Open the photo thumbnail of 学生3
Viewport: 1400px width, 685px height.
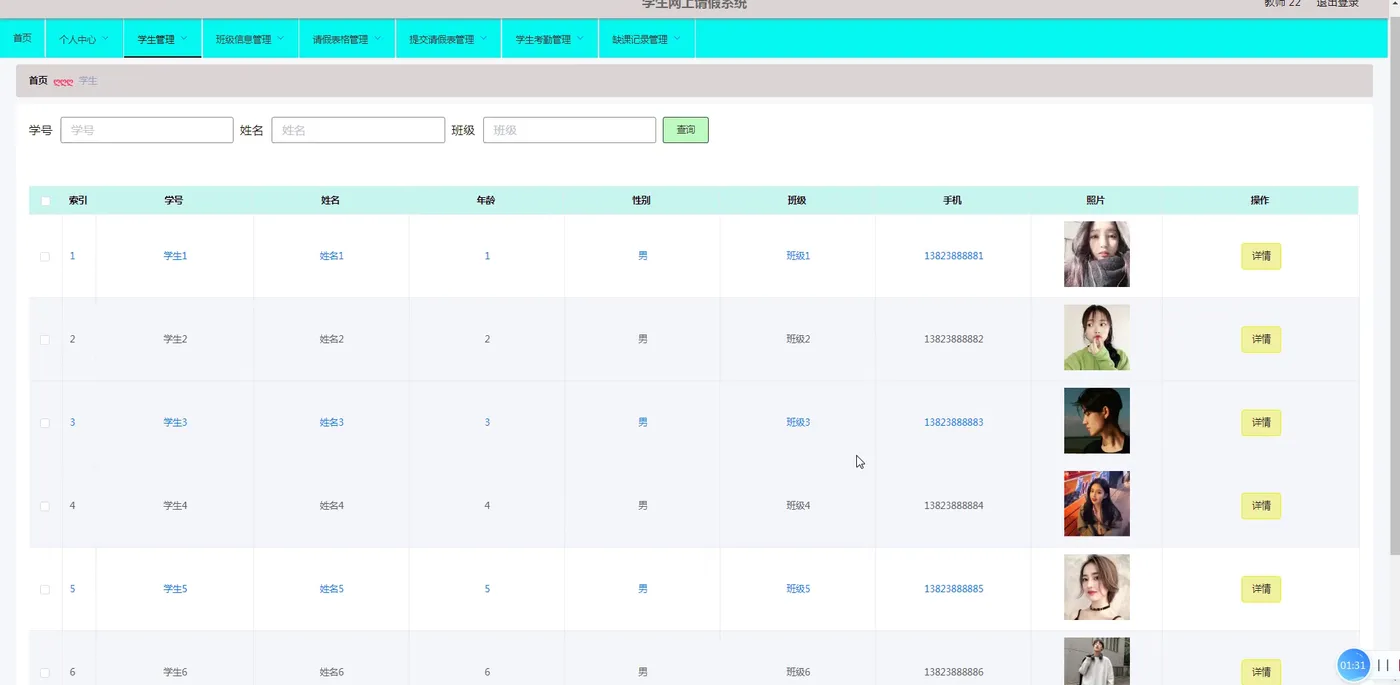pos(1097,421)
